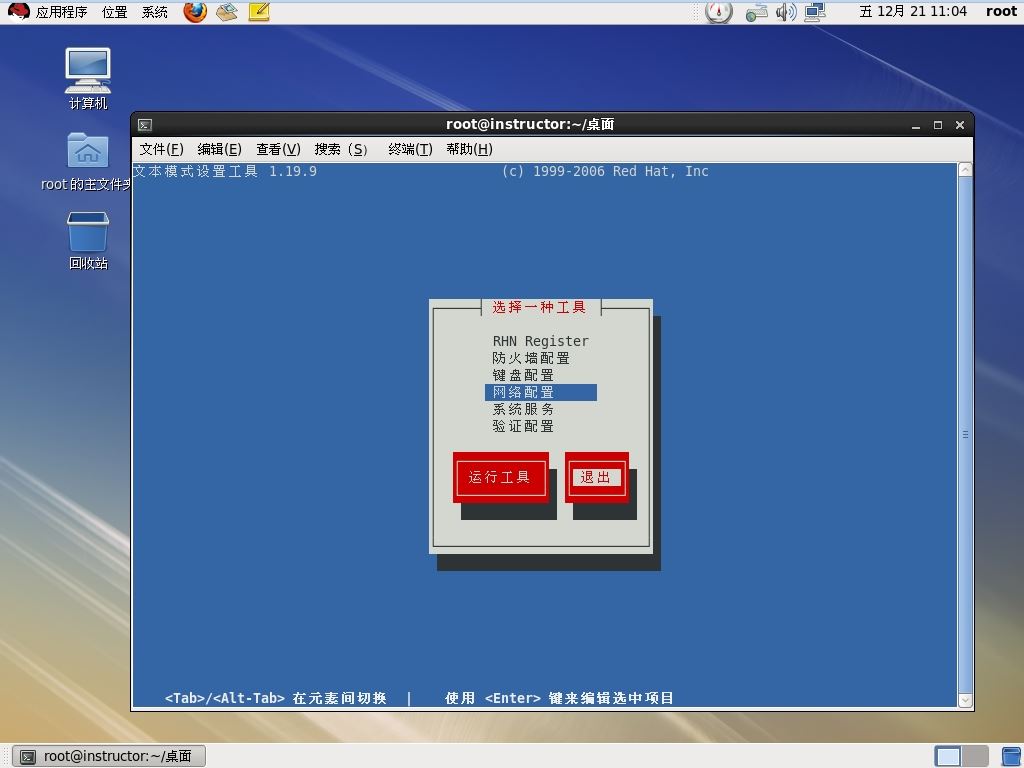Image resolution: width=1024 pixels, height=768 pixels.
Task: Select RHN Register in tool list
Action: 541,341
